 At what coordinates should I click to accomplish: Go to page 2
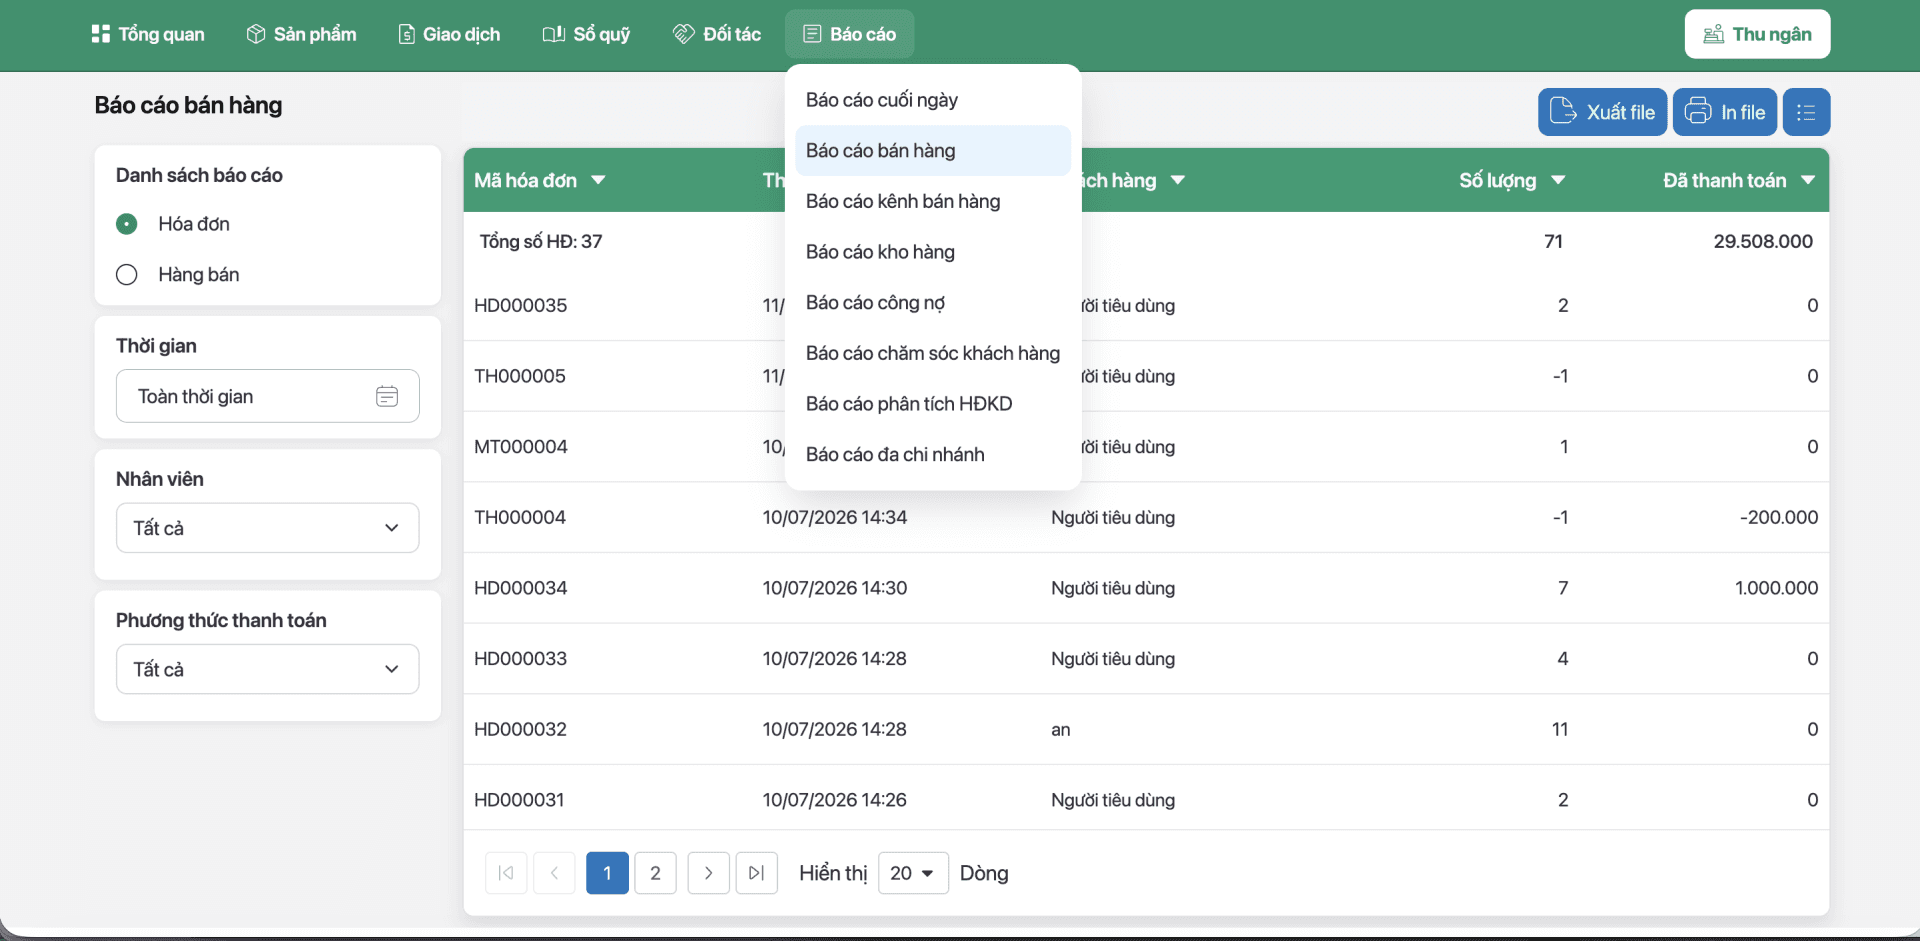click(x=655, y=873)
